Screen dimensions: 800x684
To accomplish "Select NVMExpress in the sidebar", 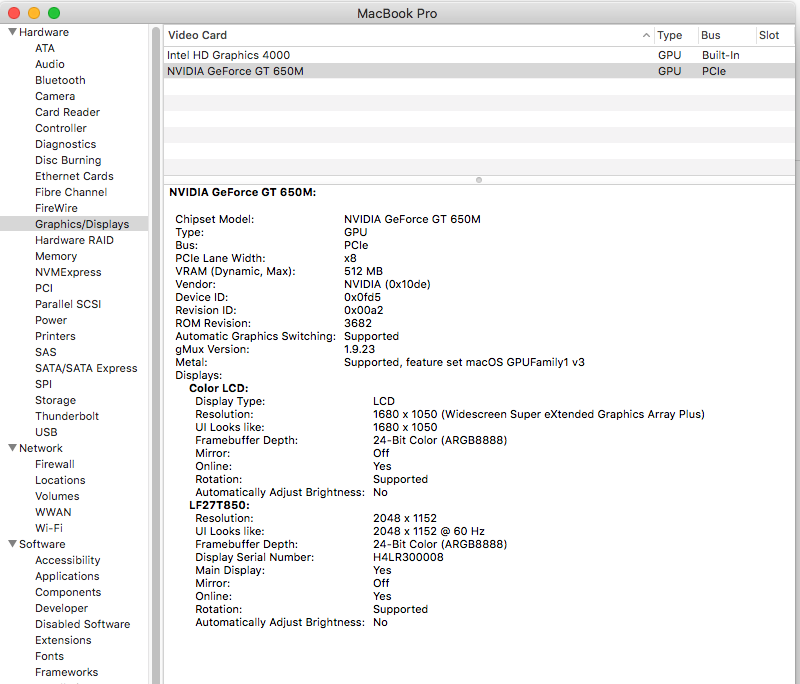I will pos(68,272).
